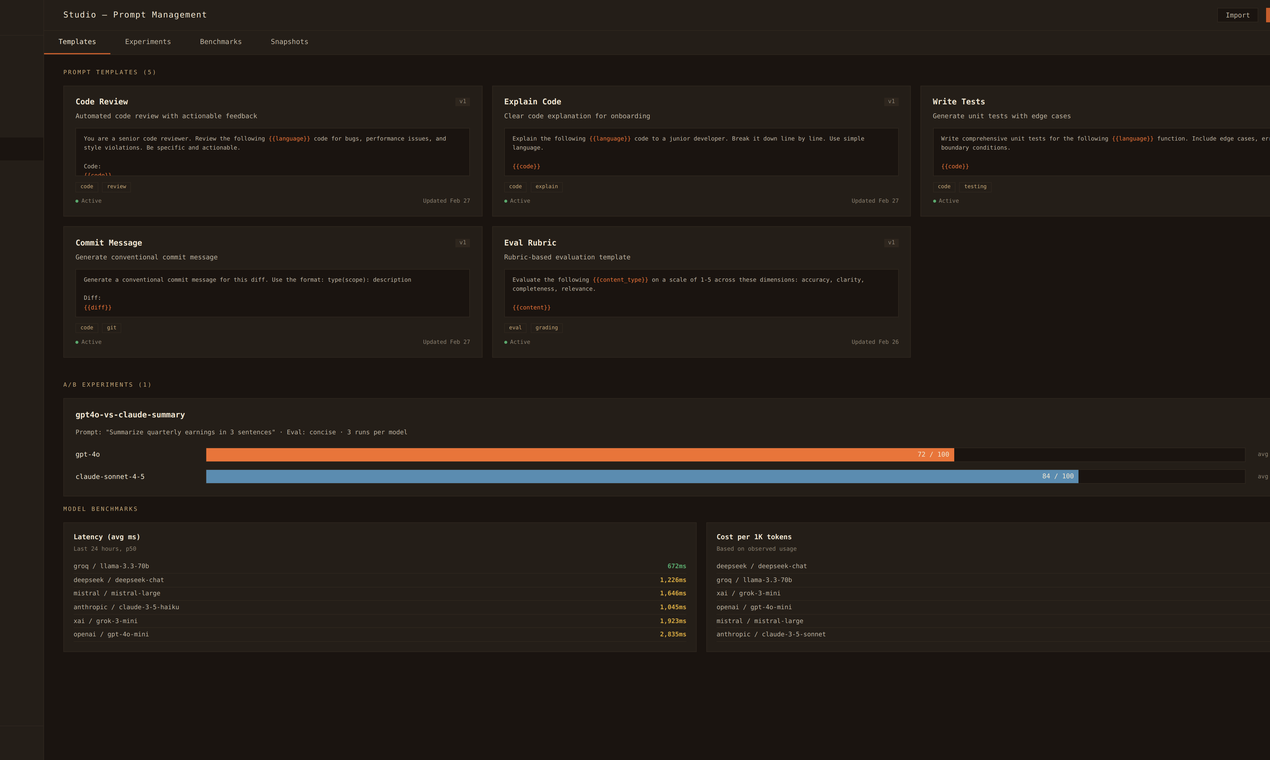
Task: Click the review tag on Code Review
Action: [x=117, y=186]
